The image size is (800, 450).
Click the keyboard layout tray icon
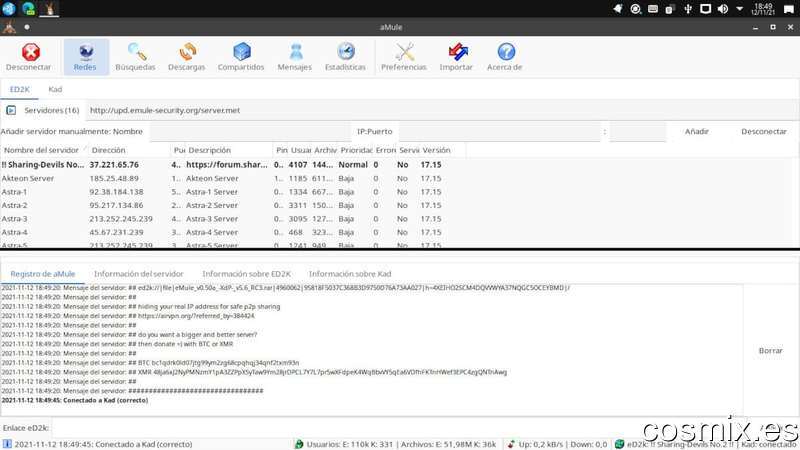point(653,9)
